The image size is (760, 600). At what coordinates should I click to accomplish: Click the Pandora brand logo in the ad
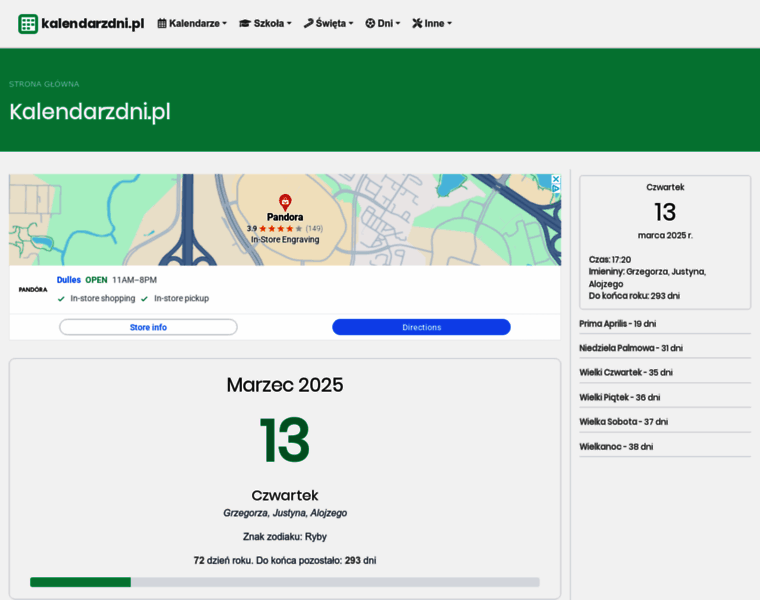click(33, 289)
